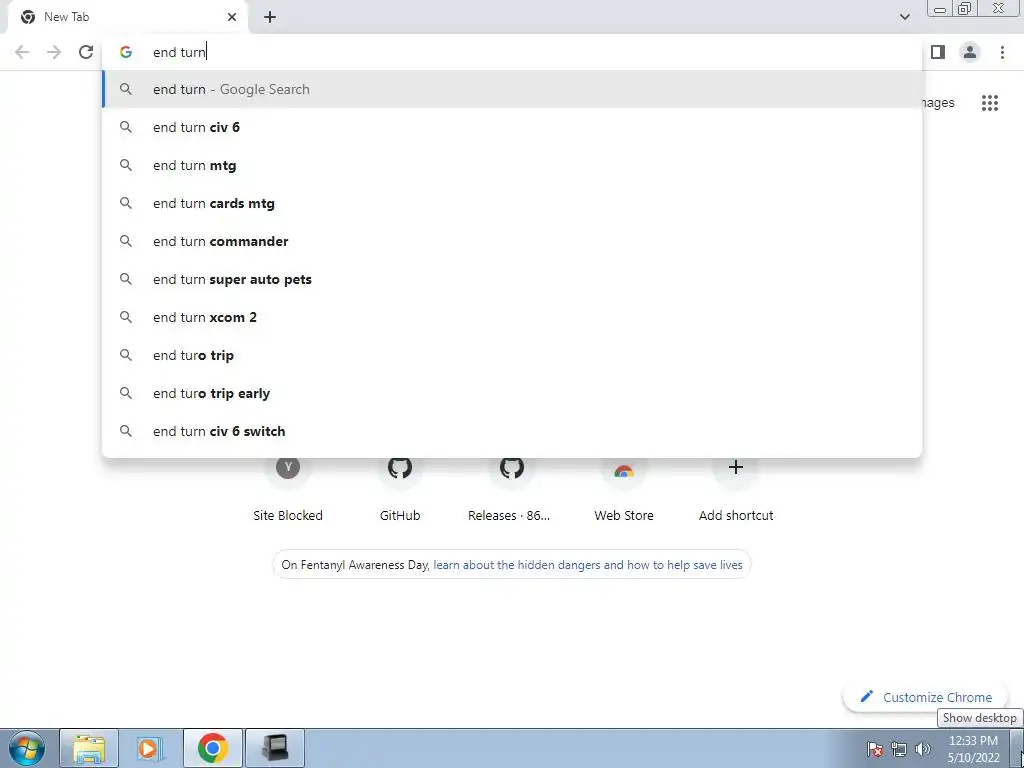The width and height of the screenshot is (1024, 768).
Task: Open Chrome's three-dot menu
Action: 1002,52
